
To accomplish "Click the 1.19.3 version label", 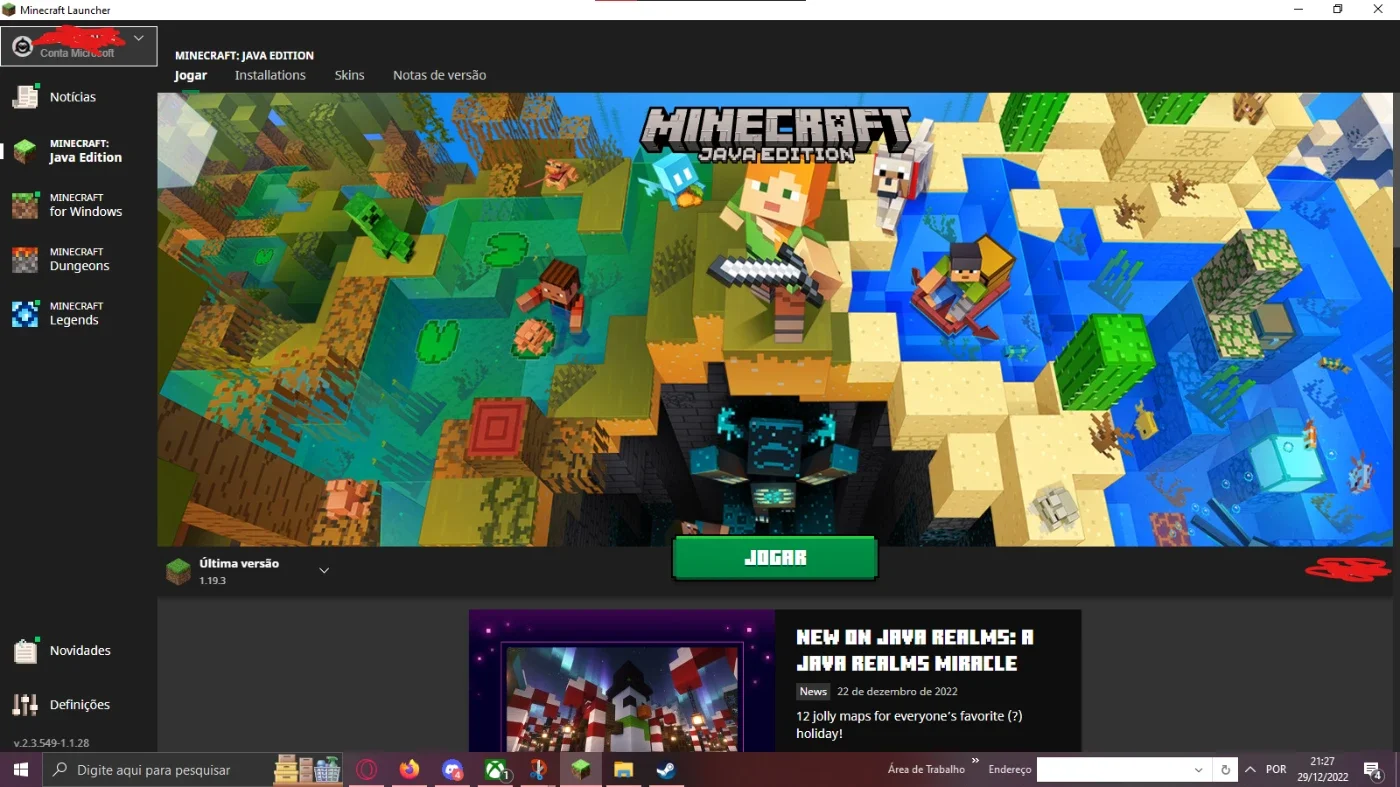I will click(212, 581).
